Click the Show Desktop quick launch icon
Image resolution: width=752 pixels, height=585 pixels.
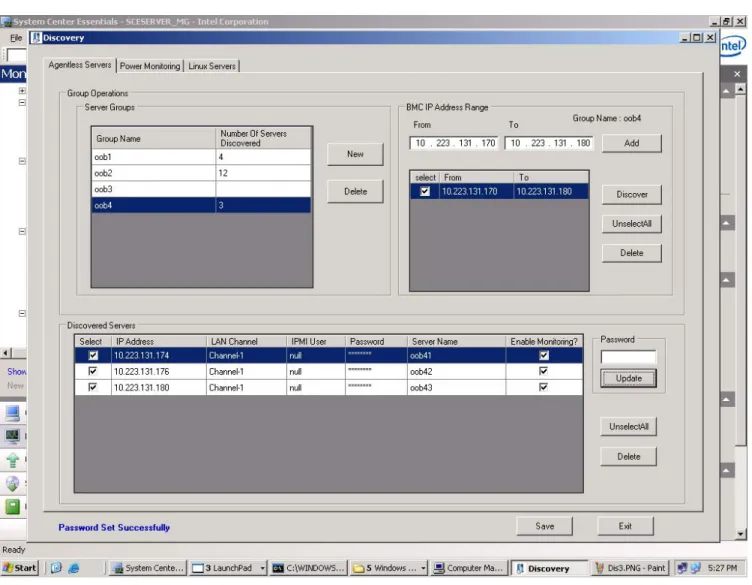56,568
